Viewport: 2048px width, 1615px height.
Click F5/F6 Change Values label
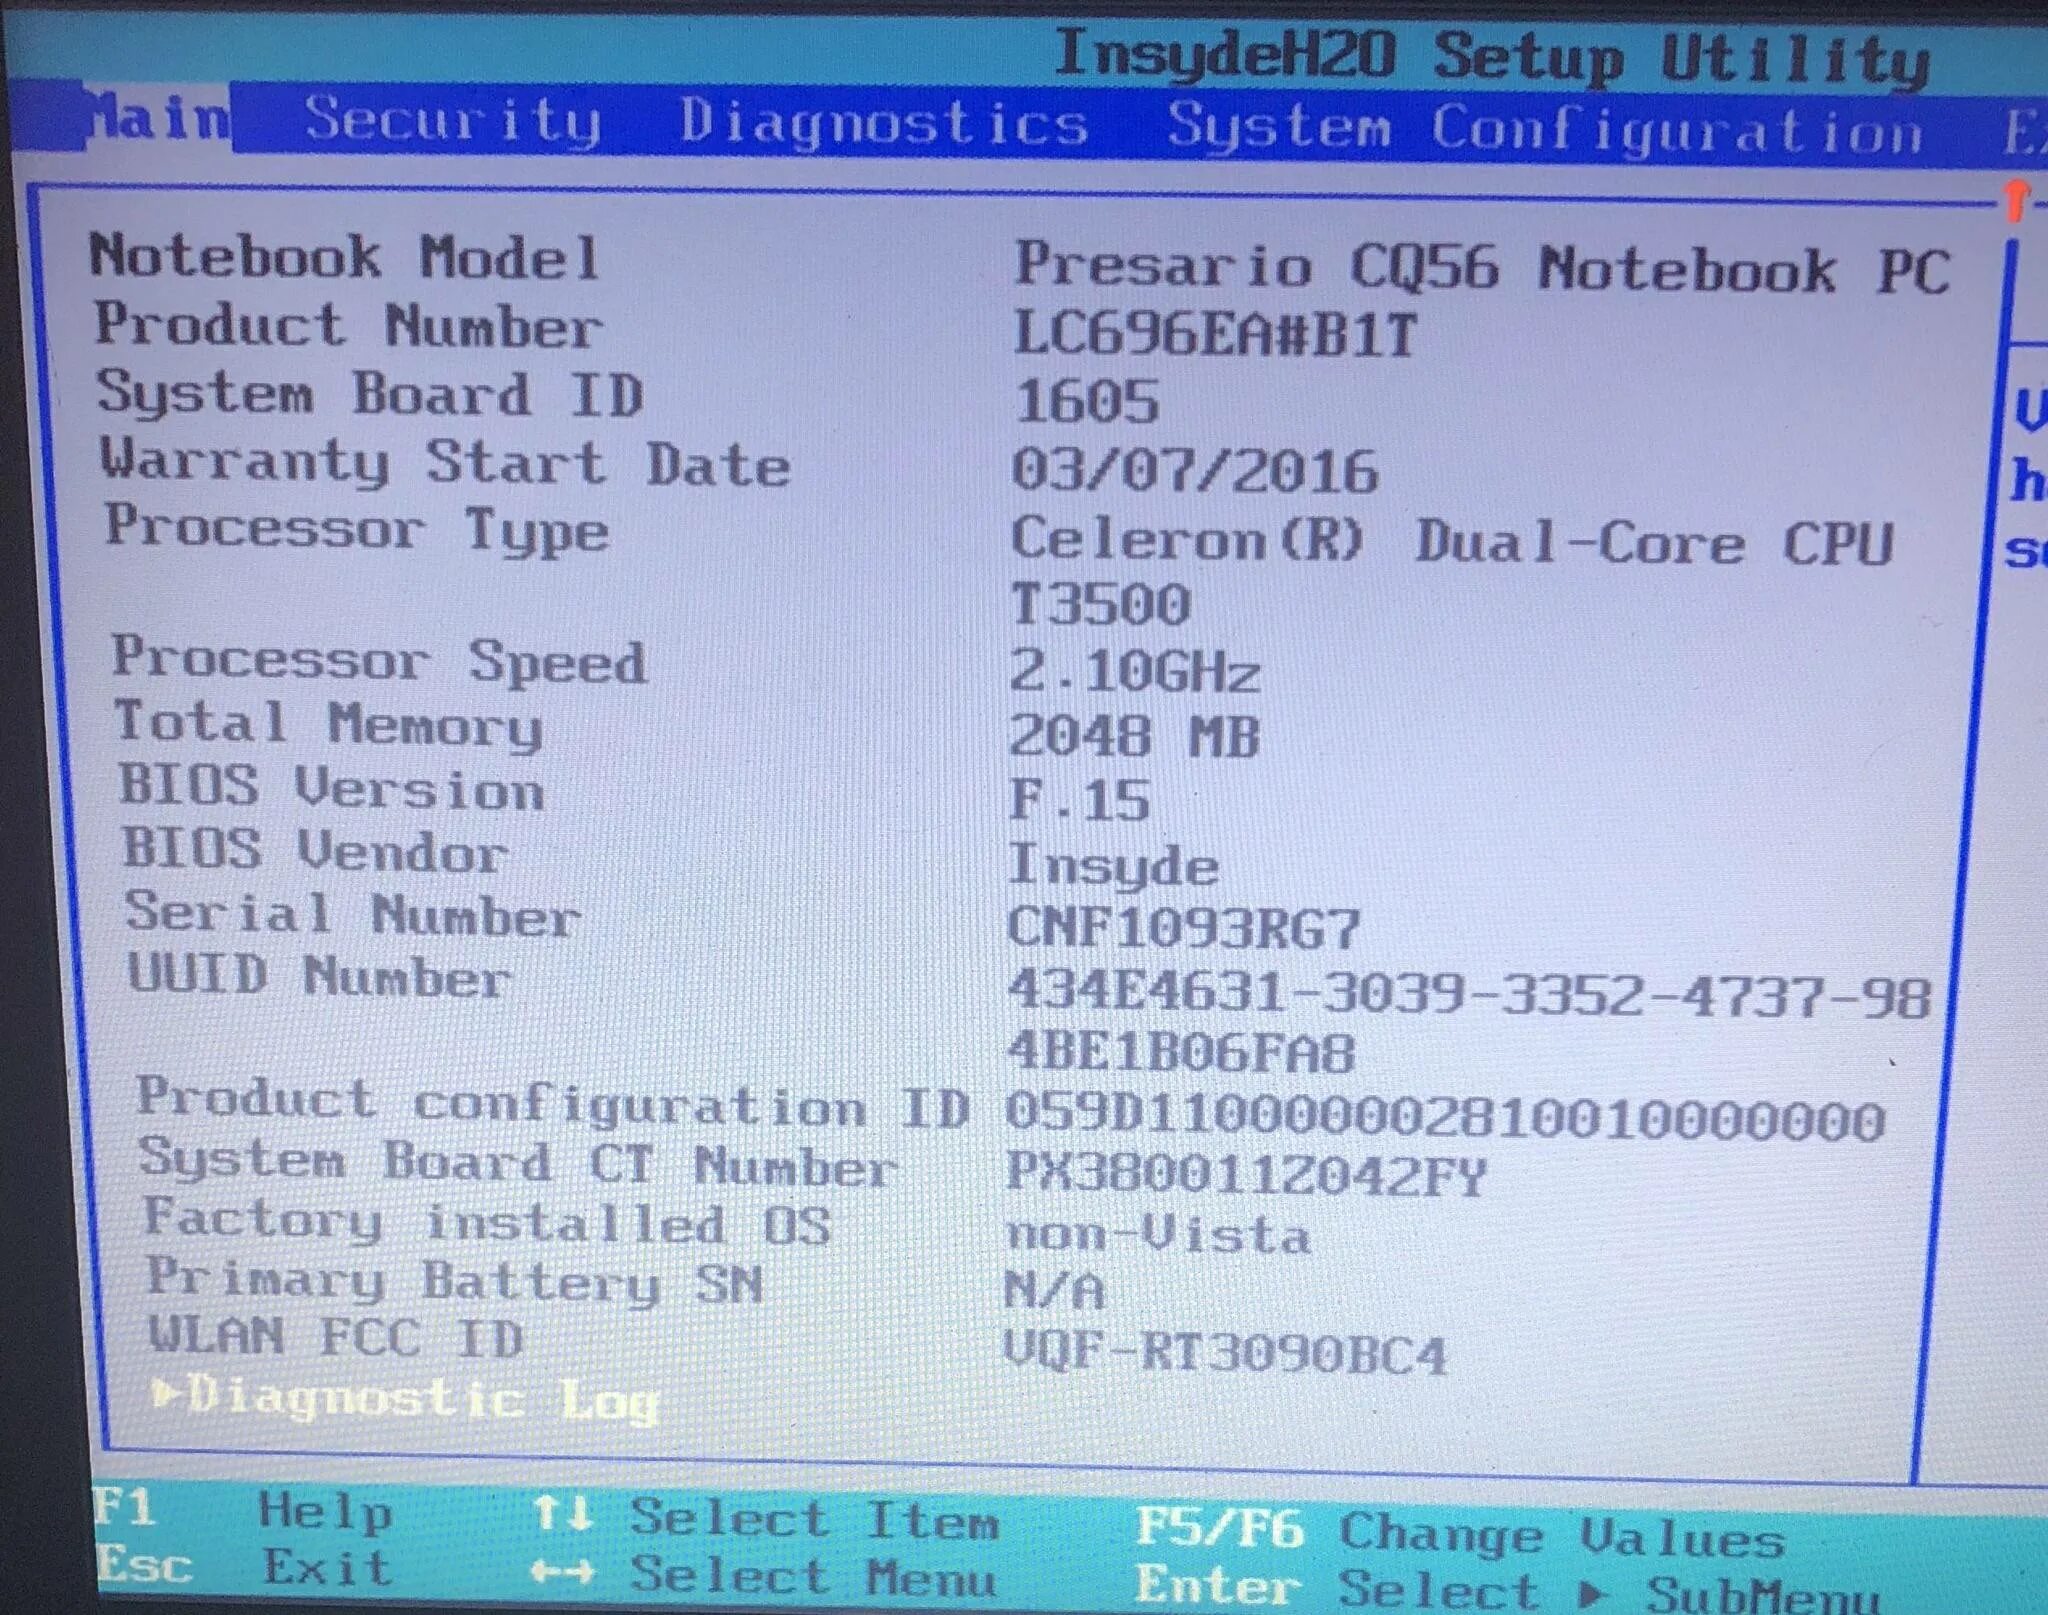tap(1460, 1532)
